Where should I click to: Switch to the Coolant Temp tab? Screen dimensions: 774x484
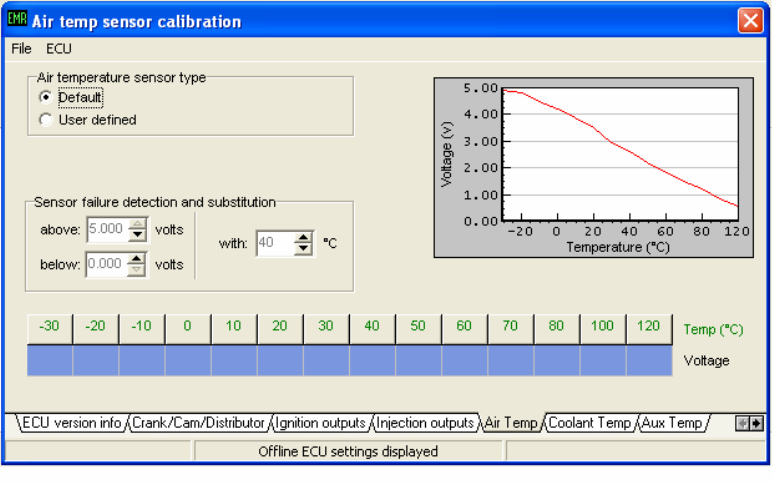point(590,423)
